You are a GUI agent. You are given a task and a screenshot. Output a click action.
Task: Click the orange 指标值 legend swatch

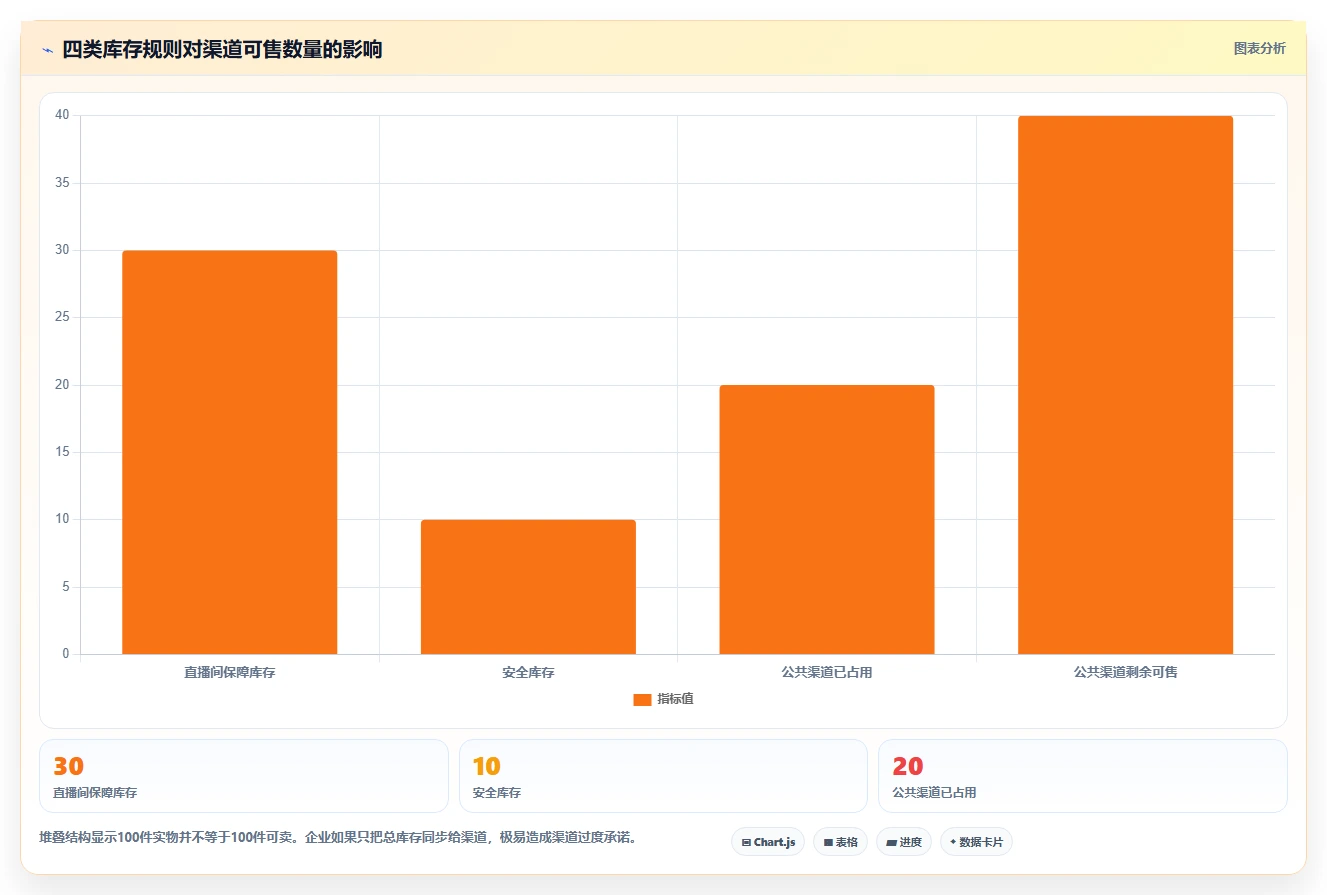pos(642,700)
